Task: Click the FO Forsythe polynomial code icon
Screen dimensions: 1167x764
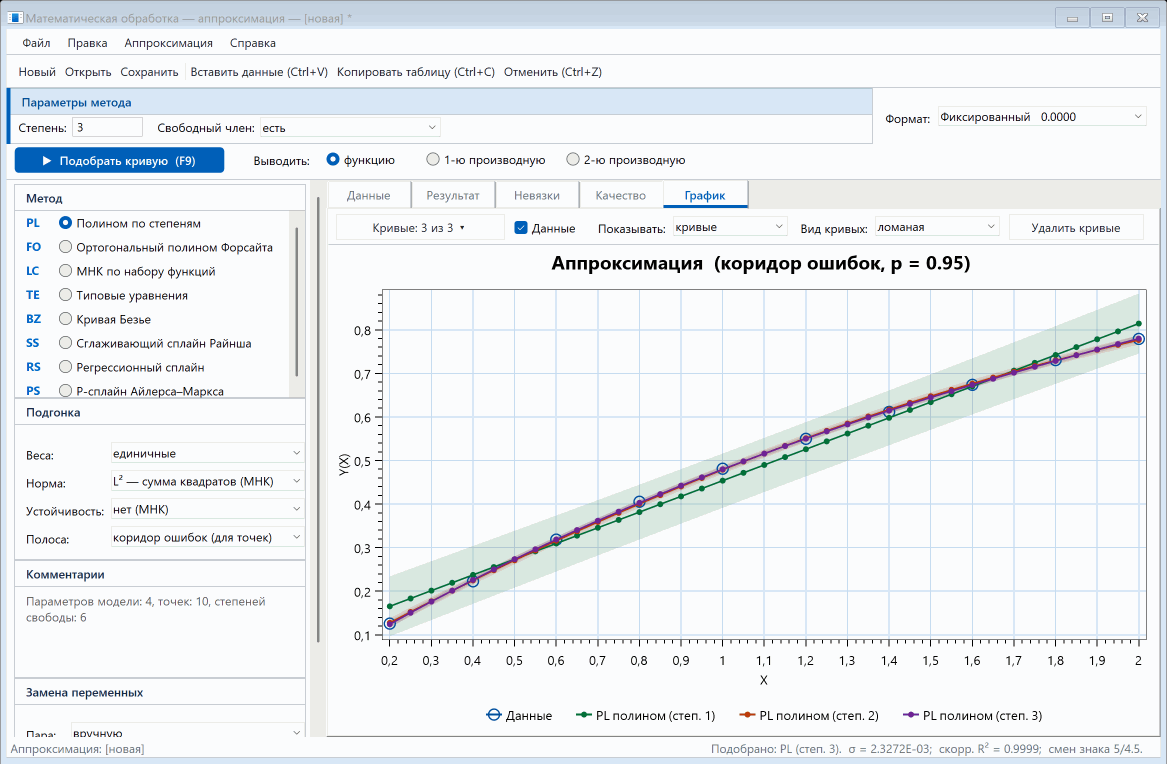Action: coord(33,247)
